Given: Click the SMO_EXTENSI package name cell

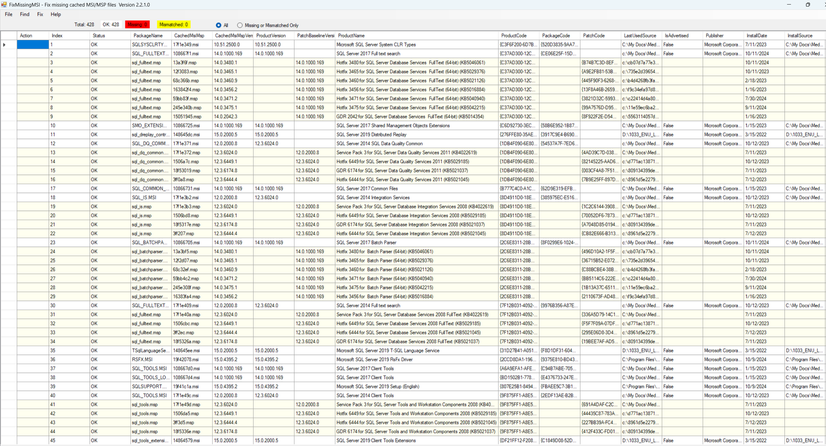Looking at the screenshot, I should (x=151, y=126).
